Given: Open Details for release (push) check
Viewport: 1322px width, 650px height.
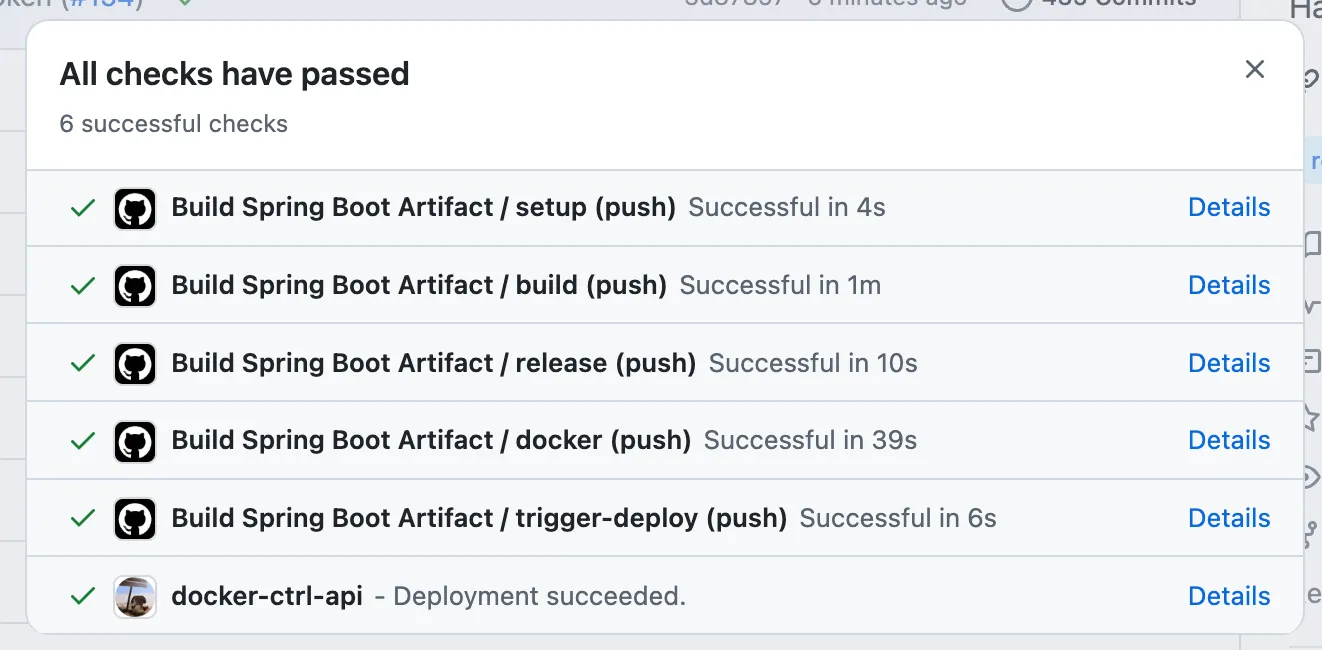Looking at the screenshot, I should point(1229,363).
